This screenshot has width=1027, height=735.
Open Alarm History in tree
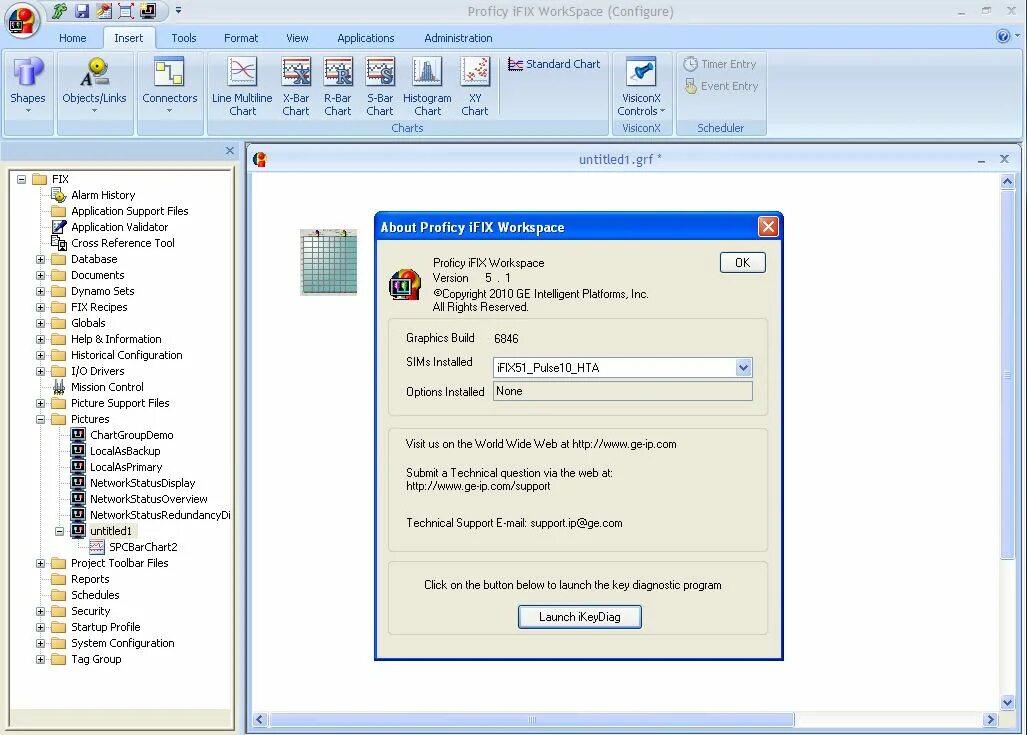coord(103,195)
